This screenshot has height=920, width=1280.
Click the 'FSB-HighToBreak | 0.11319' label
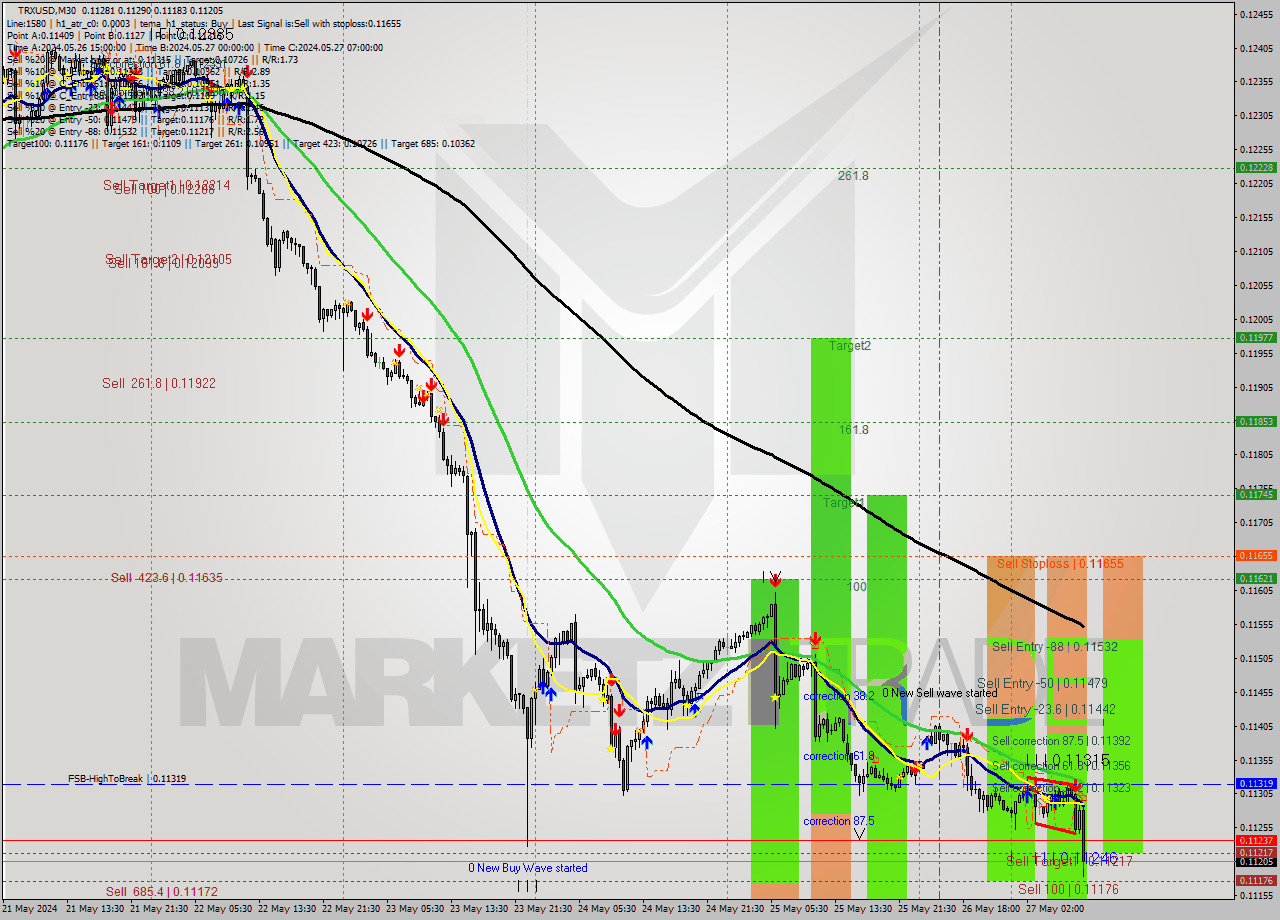click(127, 778)
